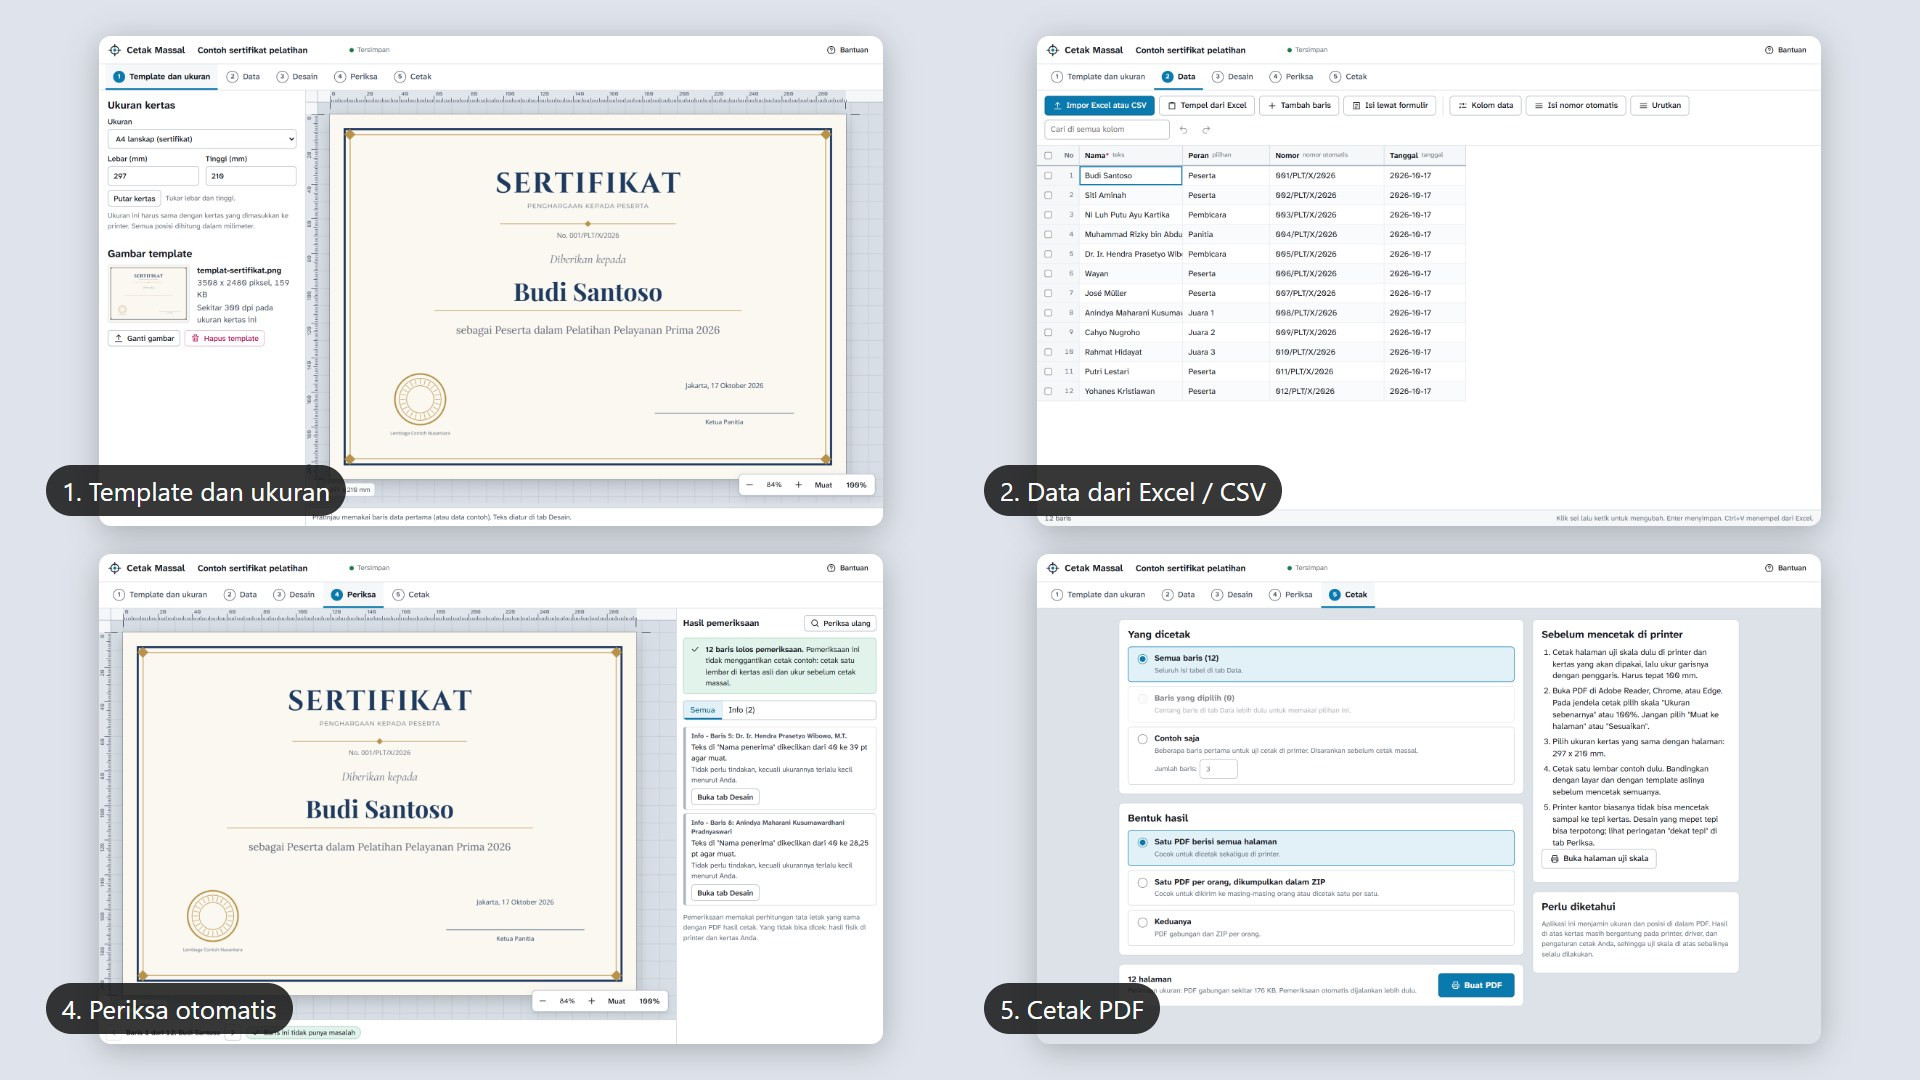Click the undo arrow next to the search field
This screenshot has height=1080, width=1920.
[x=1183, y=129]
